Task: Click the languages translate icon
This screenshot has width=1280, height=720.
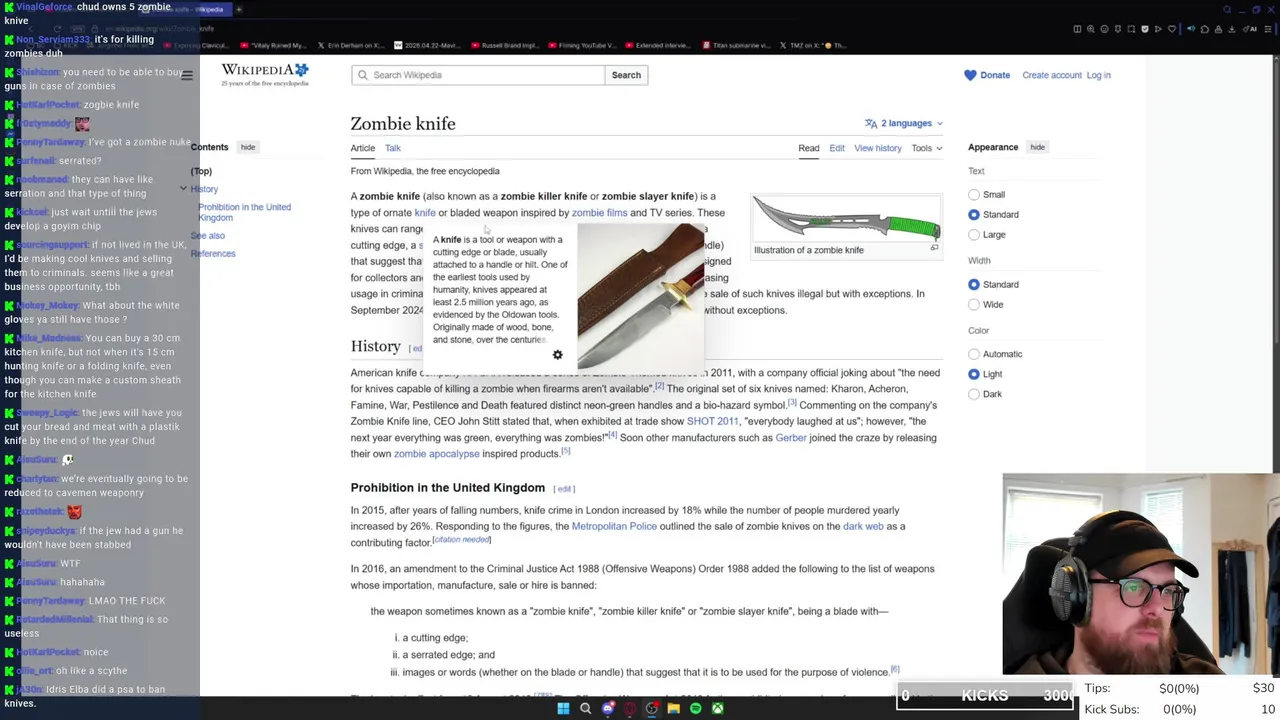Action: [x=871, y=123]
